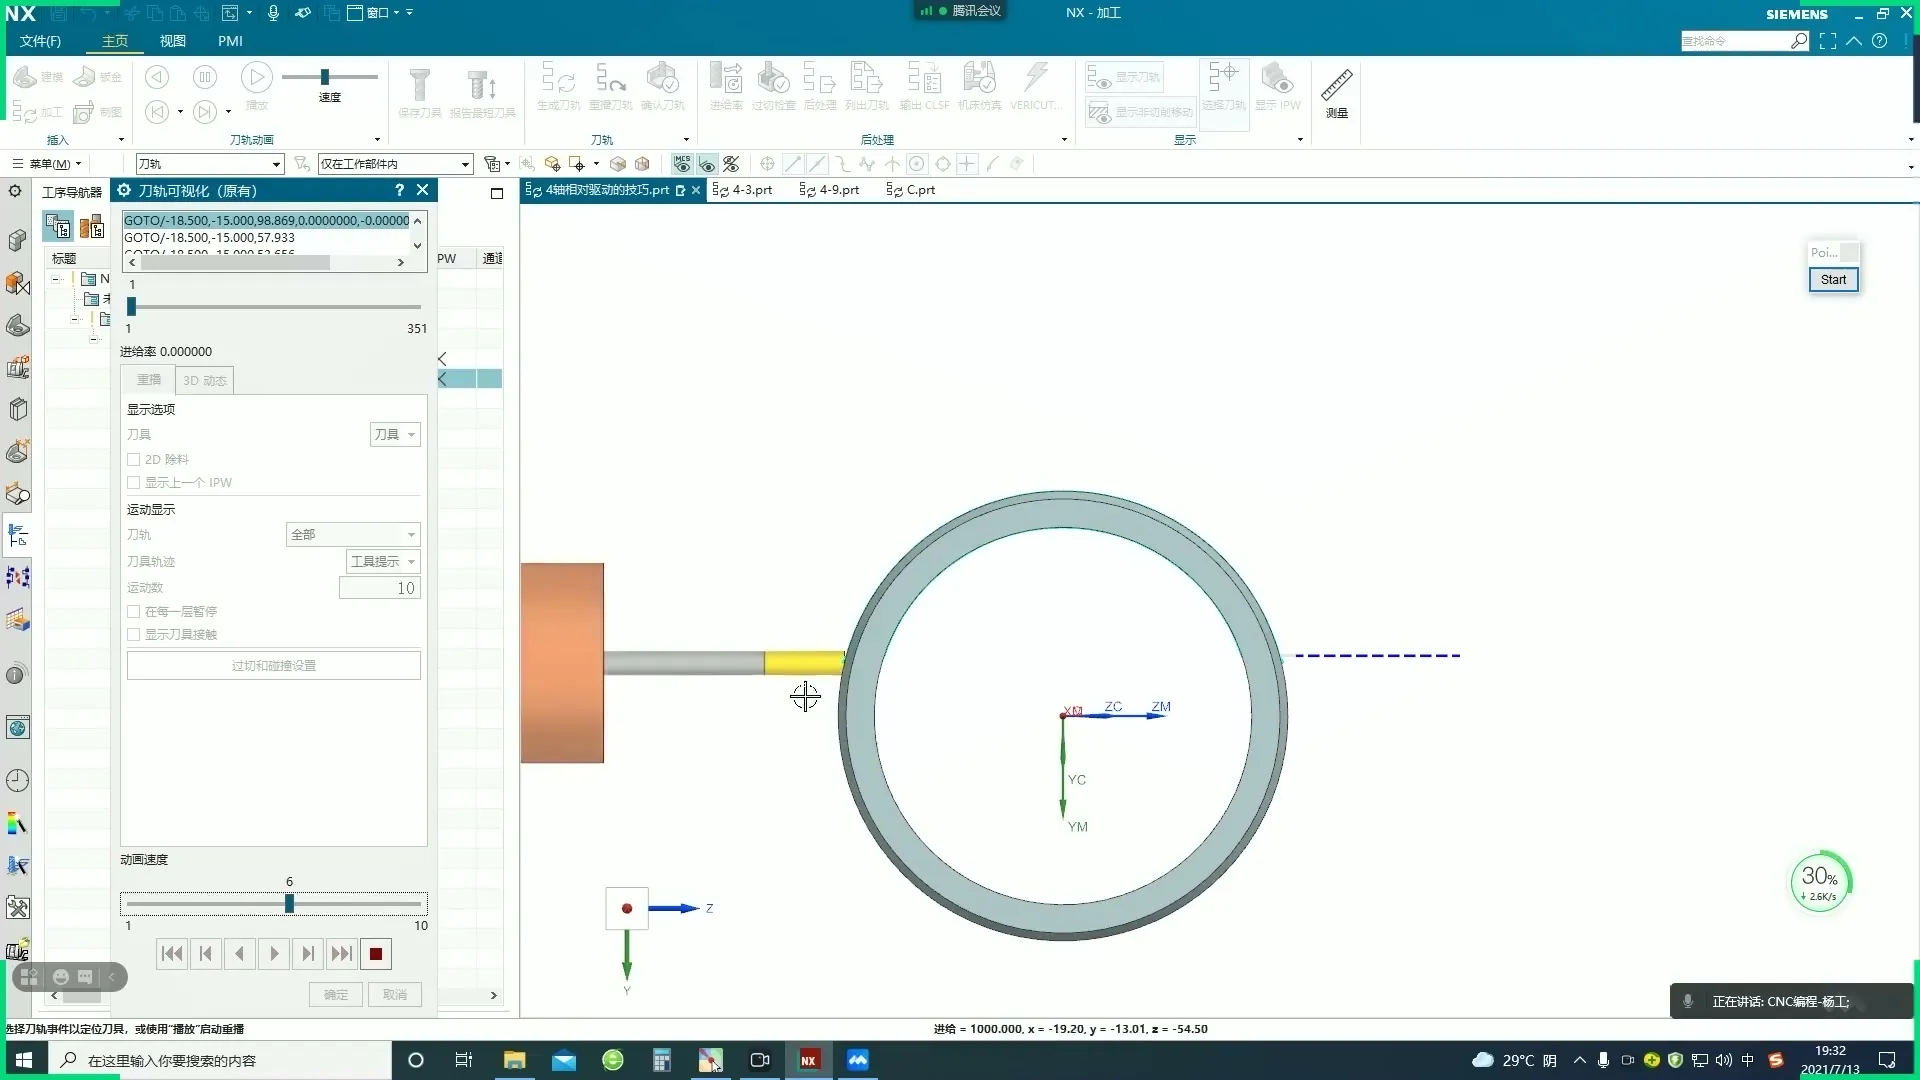Image resolution: width=1920 pixels, height=1080 pixels.
Task: Click the search command magnifier icon
Action: (1799, 41)
